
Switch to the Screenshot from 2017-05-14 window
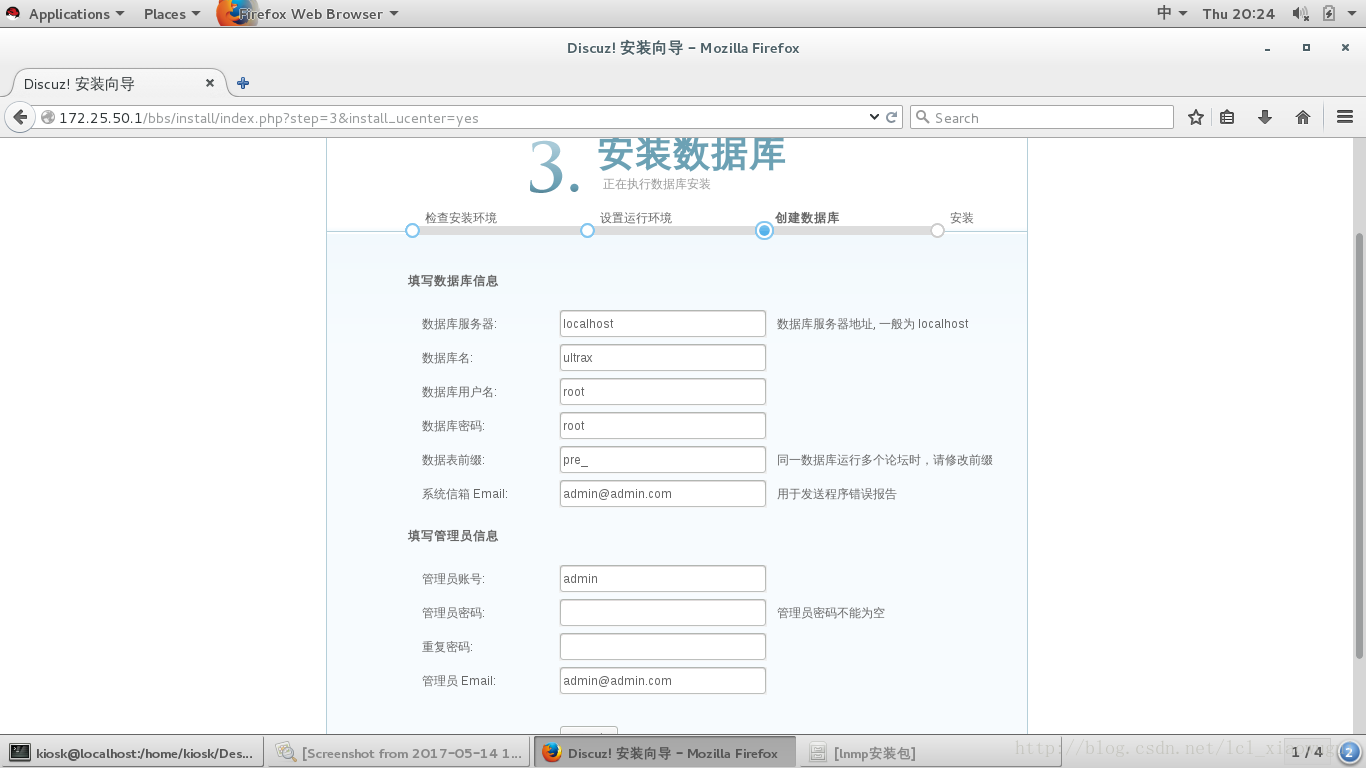[x=400, y=753]
